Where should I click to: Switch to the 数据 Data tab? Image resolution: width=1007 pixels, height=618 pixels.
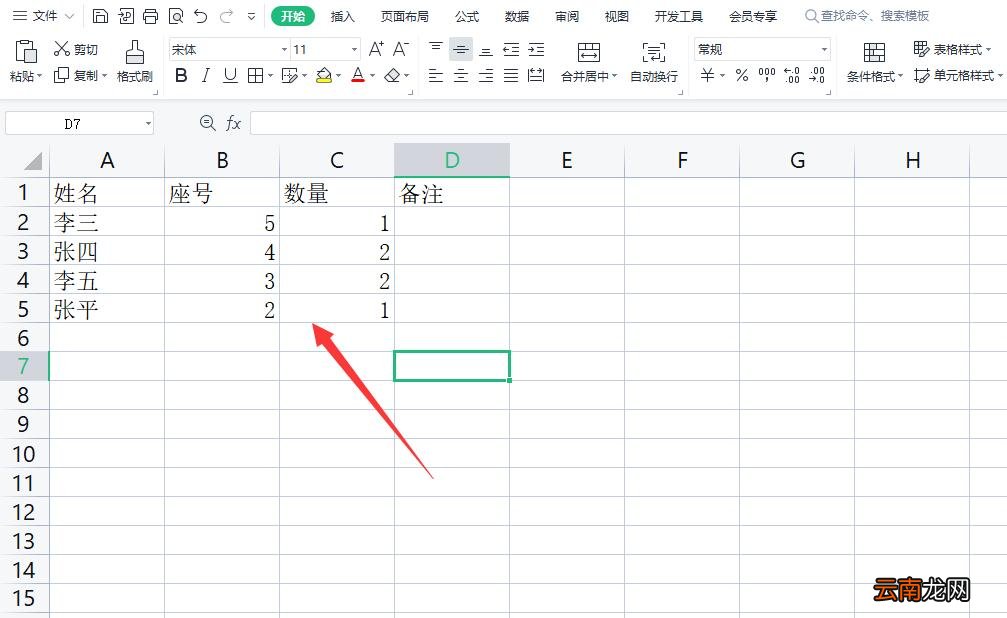tap(517, 16)
